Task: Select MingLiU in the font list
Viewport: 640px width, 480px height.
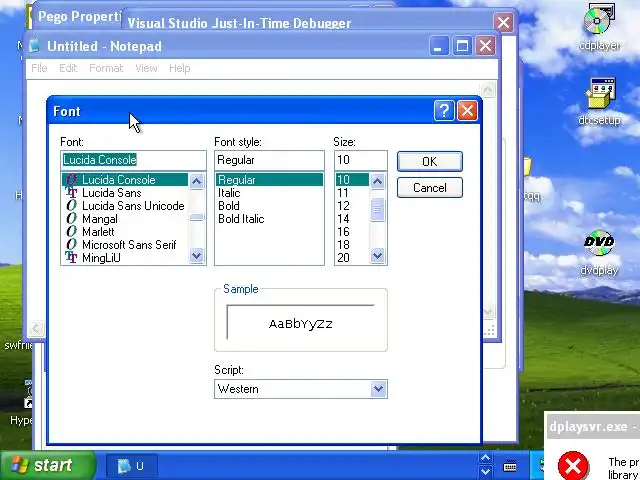Action: 125,258
